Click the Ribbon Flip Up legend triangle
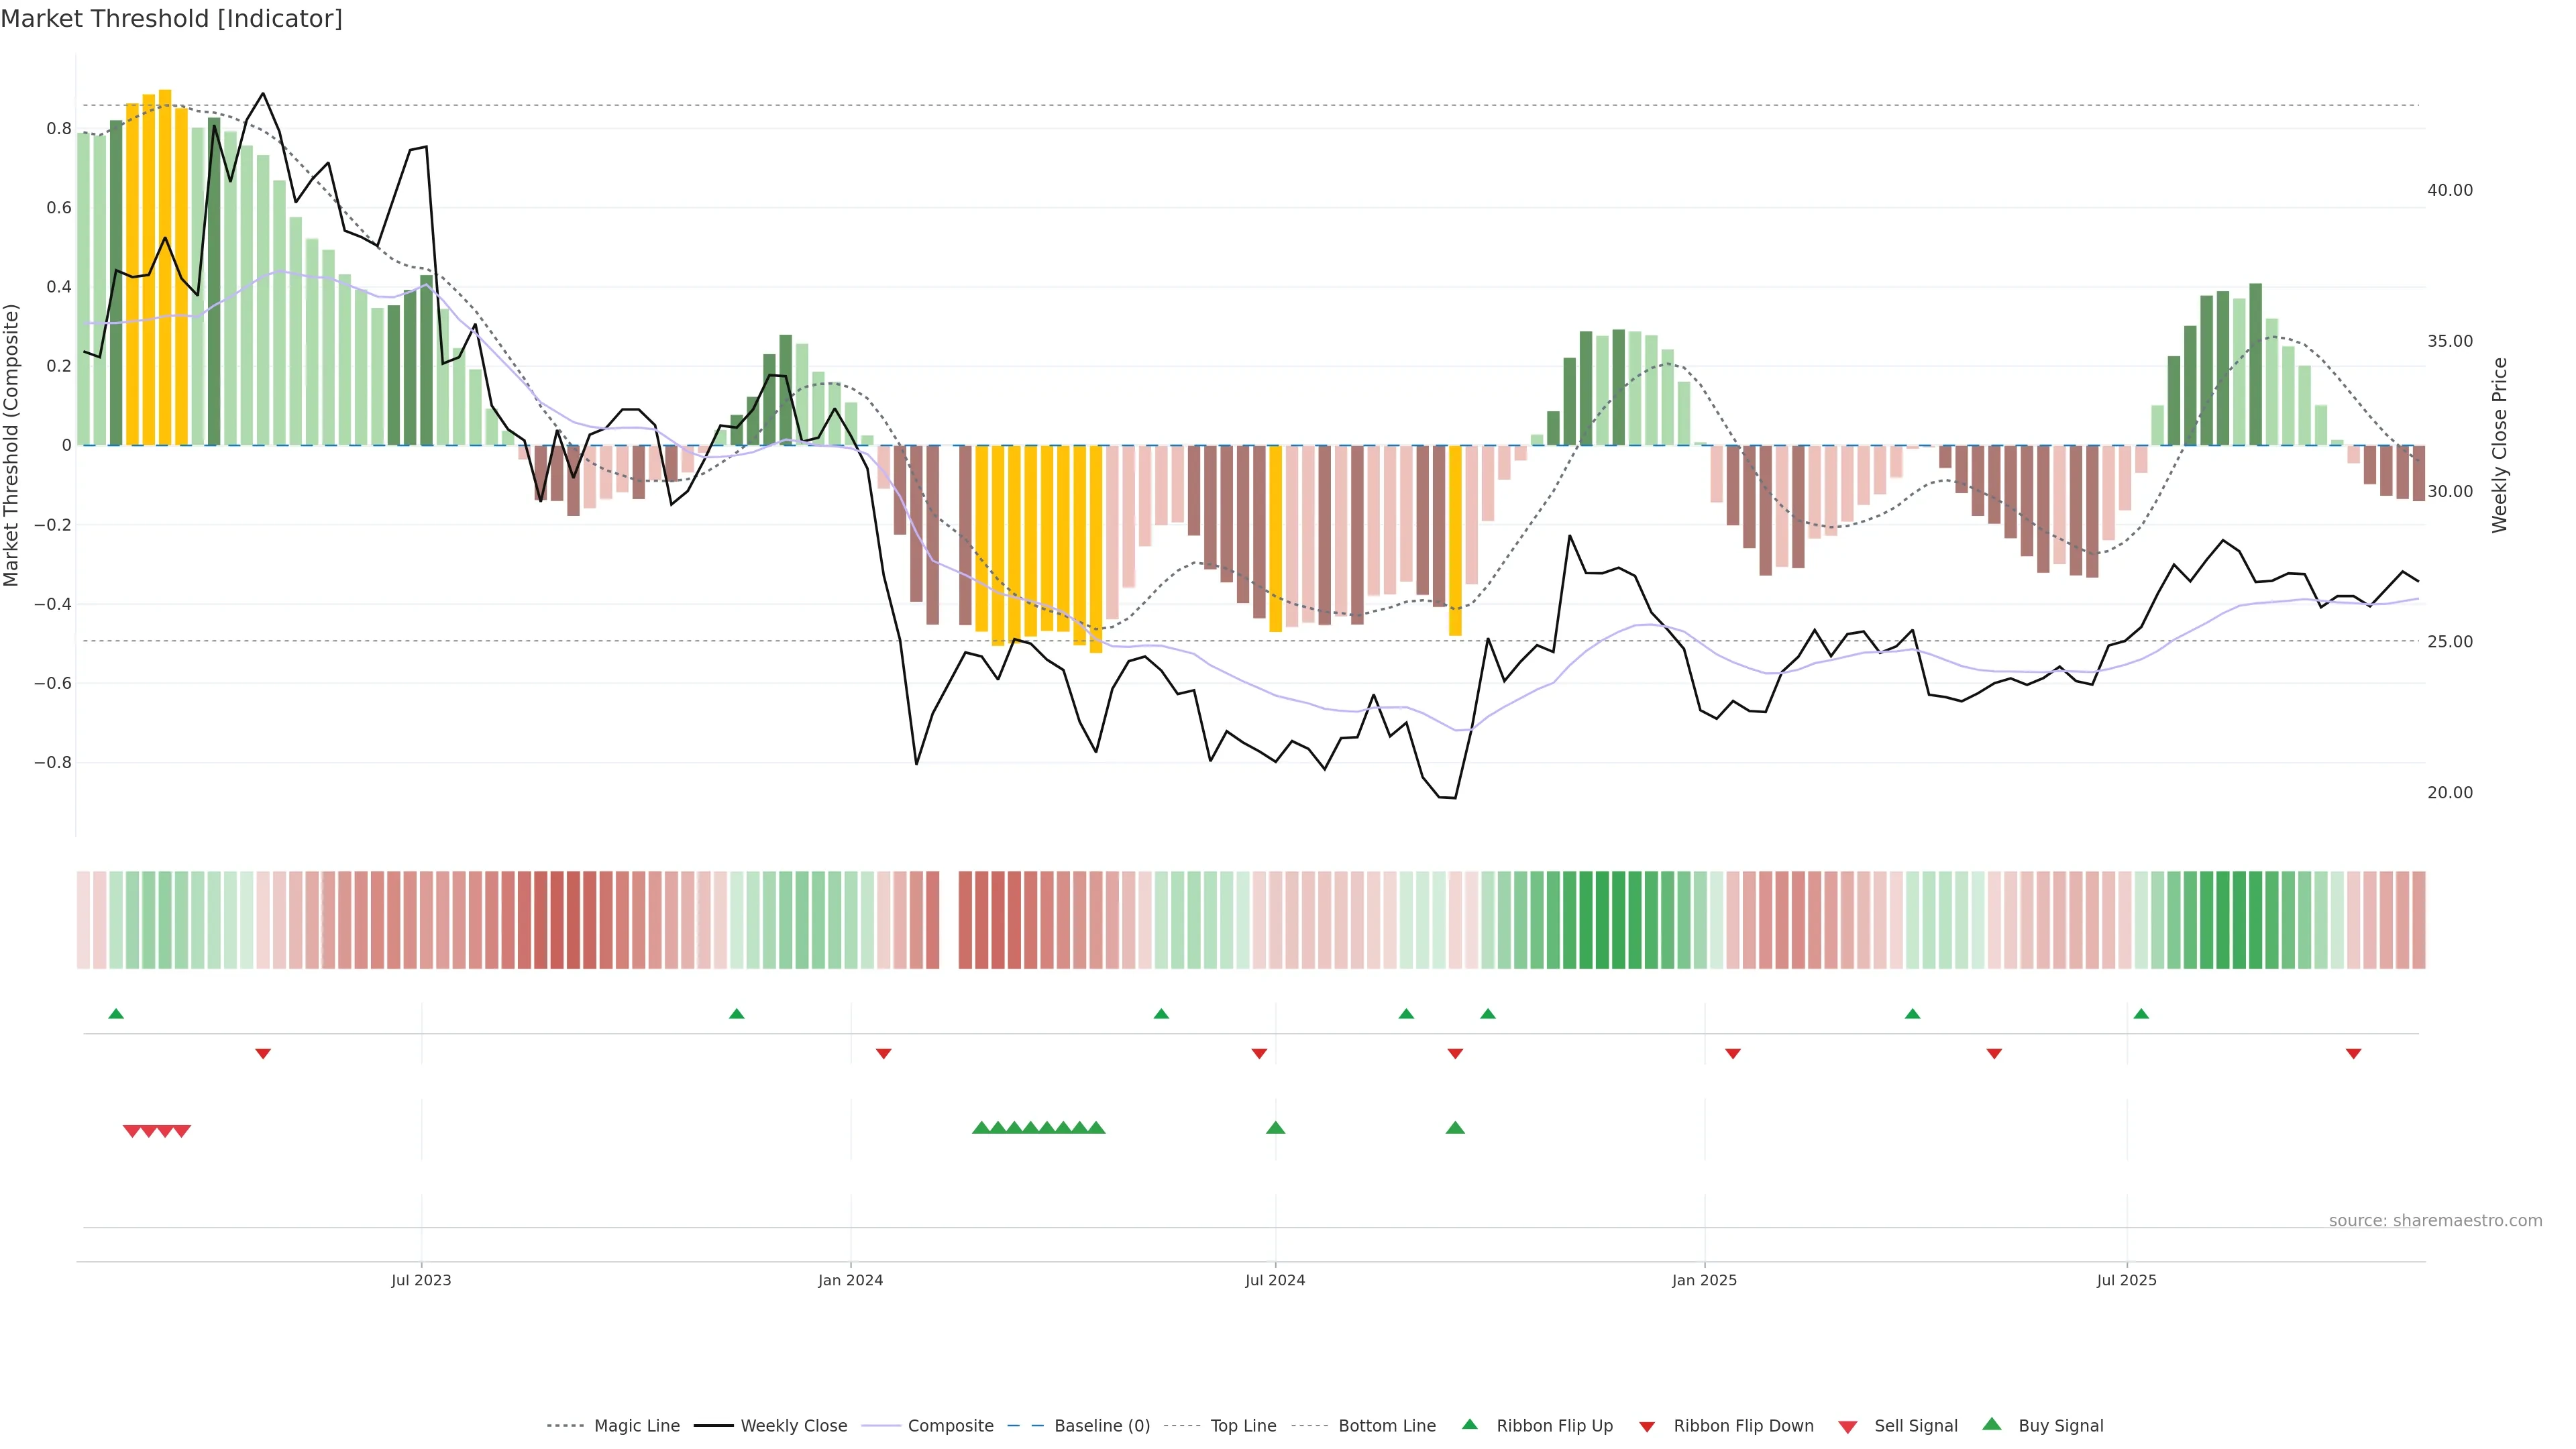The width and height of the screenshot is (2576, 1449). point(1469,1424)
